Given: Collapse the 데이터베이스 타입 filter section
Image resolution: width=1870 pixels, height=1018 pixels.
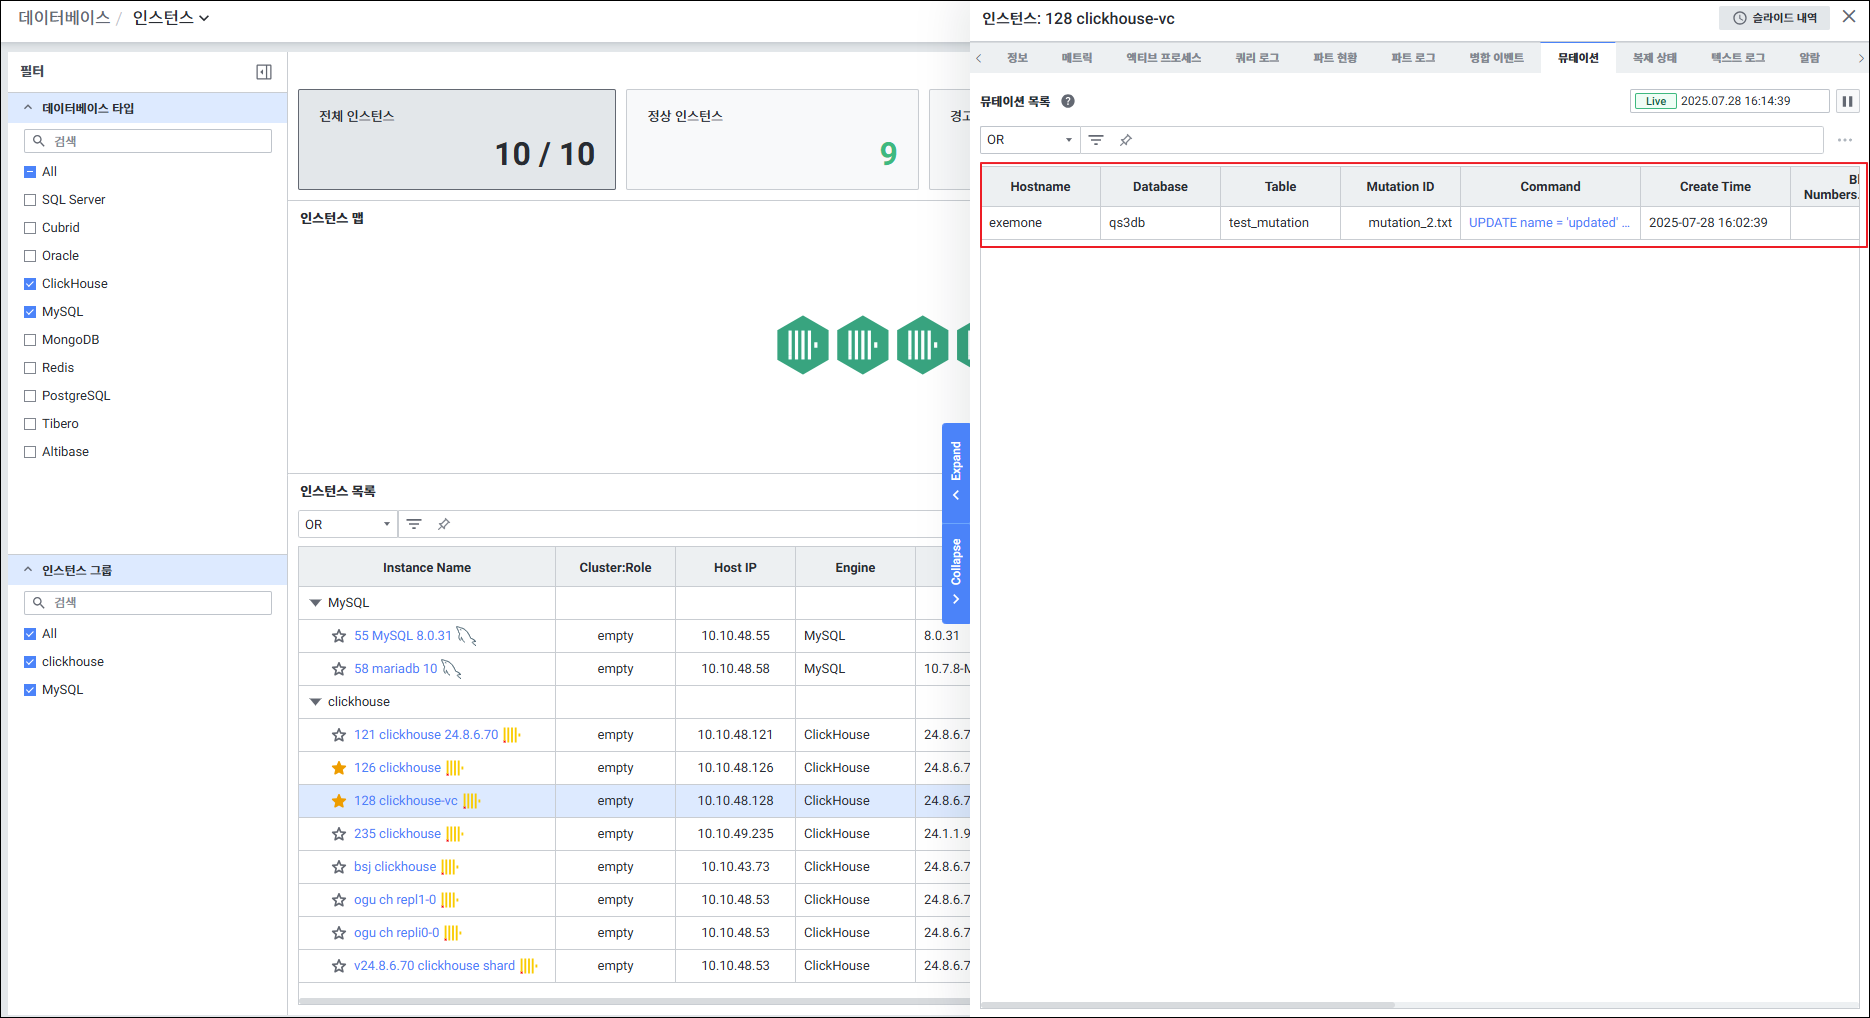Looking at the screenshot, I should [x=28, y=108].
